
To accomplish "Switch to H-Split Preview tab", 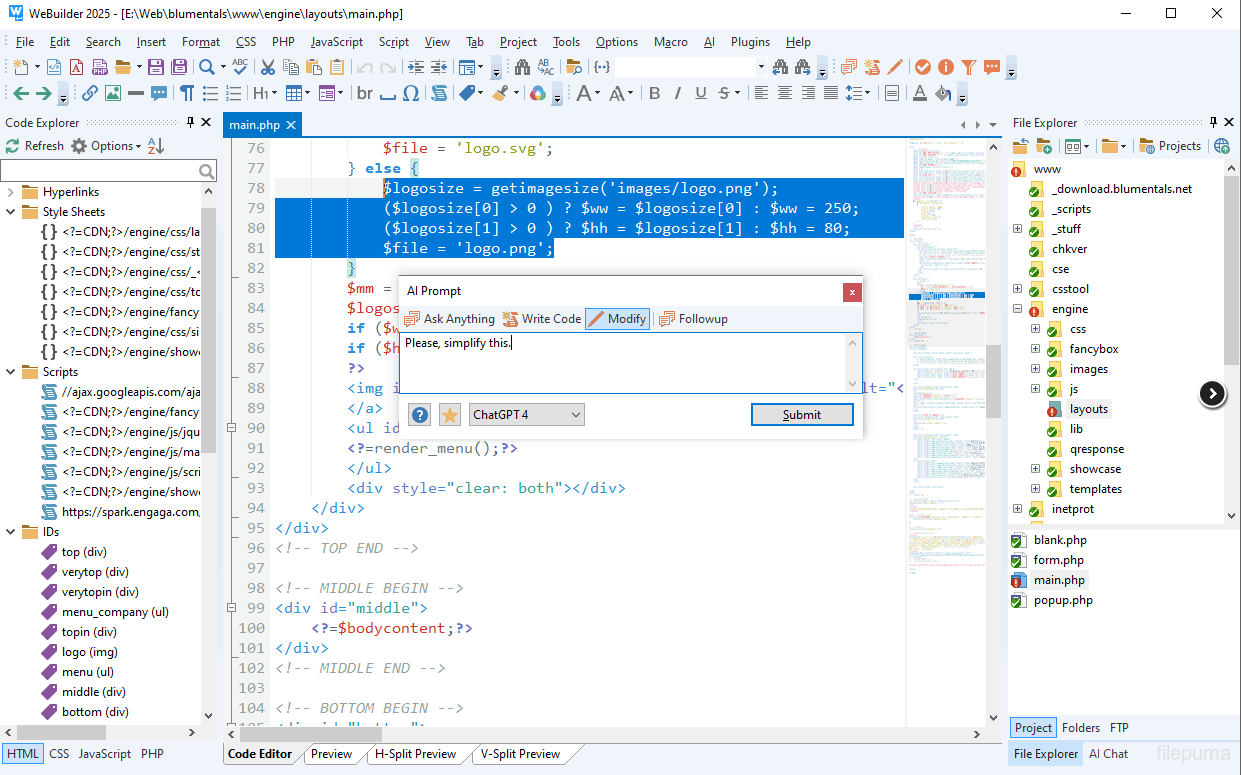I will point(415,754).
